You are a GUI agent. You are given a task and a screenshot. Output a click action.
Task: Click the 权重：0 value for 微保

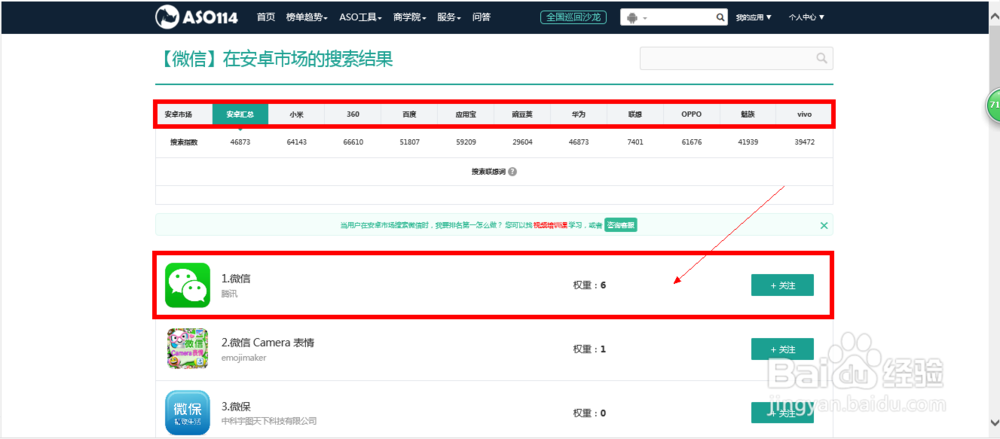(589, 413)
